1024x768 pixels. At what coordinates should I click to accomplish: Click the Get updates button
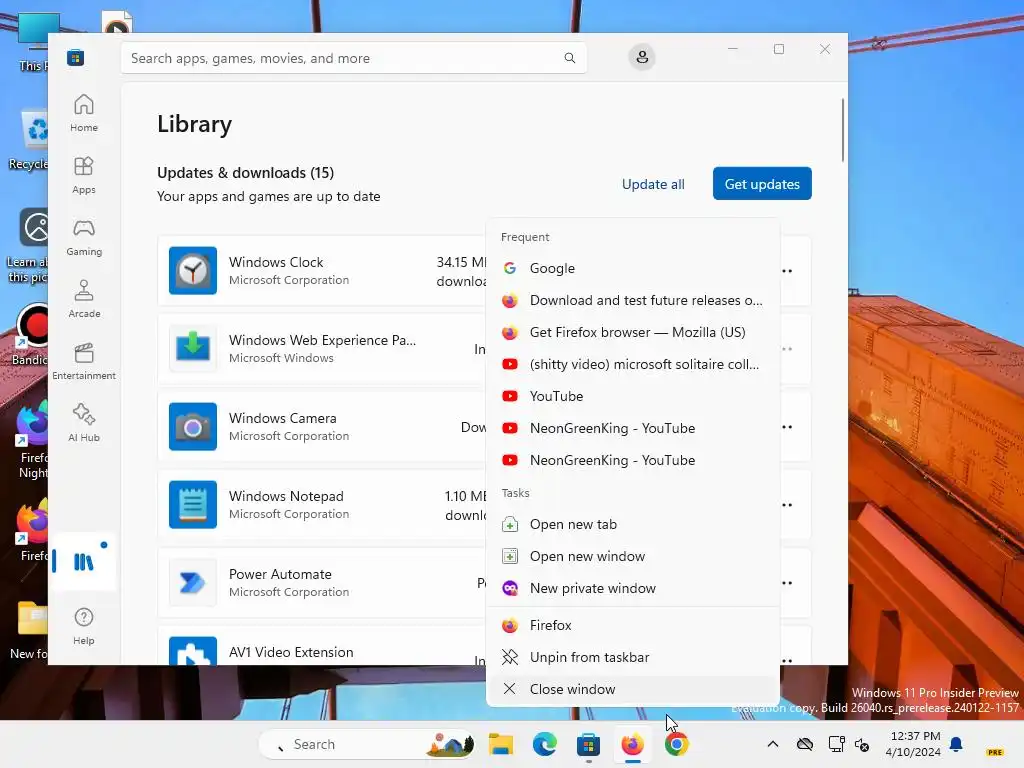762,184
